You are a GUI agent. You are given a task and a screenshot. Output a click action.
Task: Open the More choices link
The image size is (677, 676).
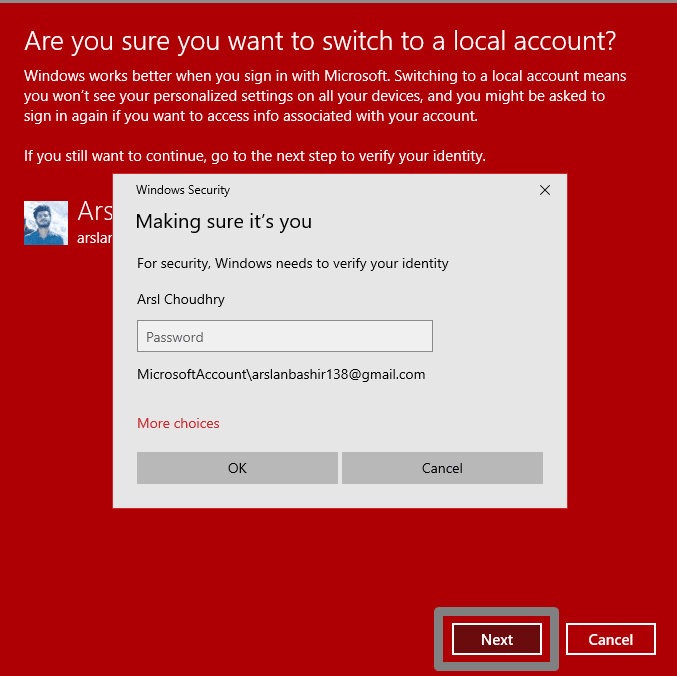pyautogui.click(x=178, y=423)
